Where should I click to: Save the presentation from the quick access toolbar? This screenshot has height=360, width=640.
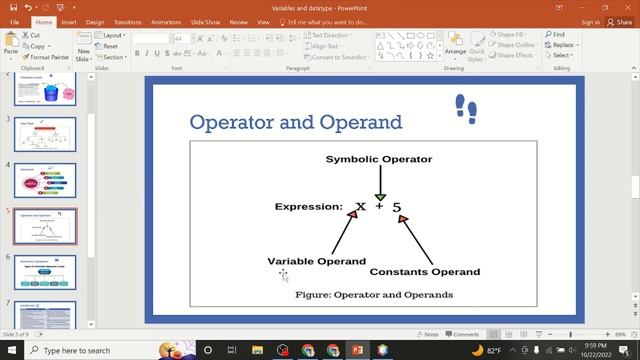13,7
